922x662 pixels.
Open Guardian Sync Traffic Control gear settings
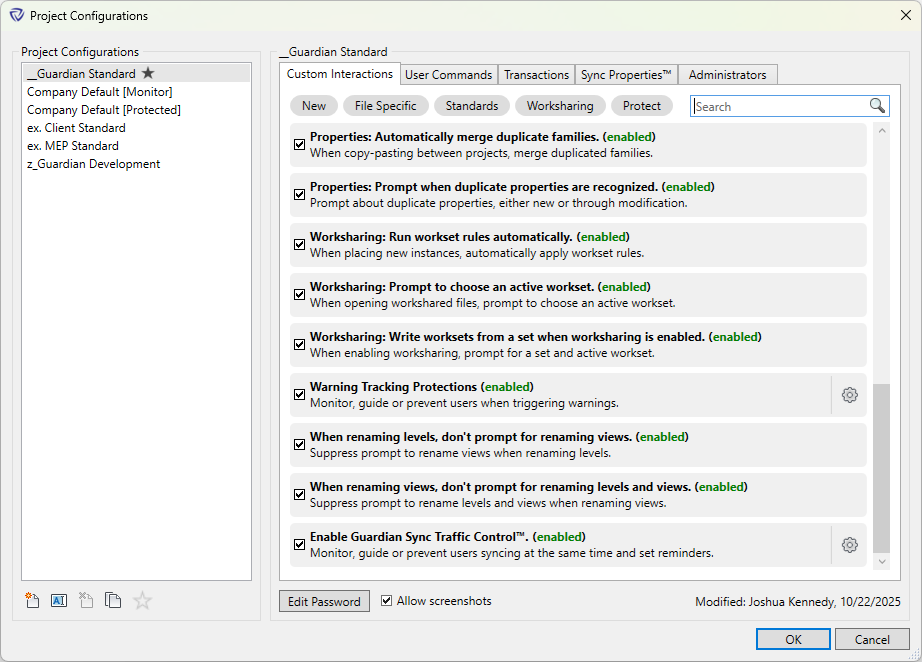pyautogui.click(x=849, y=544)
